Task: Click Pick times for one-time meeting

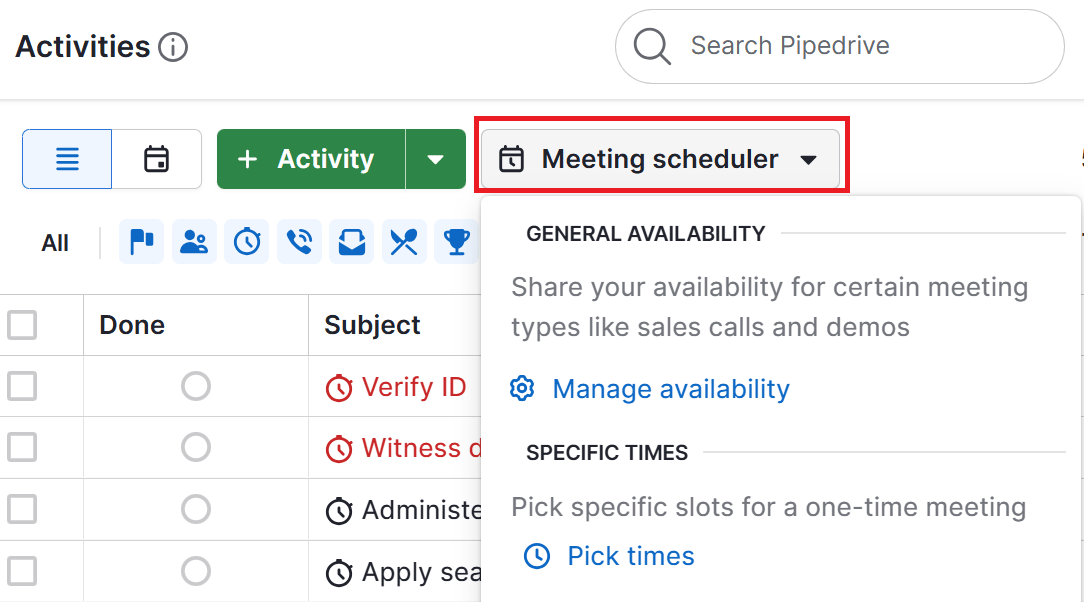Action: click(630, 556)
